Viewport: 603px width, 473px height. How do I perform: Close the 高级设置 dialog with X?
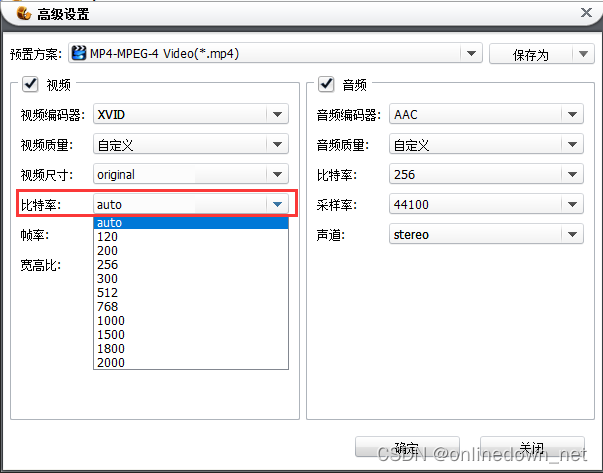(586, 13)
